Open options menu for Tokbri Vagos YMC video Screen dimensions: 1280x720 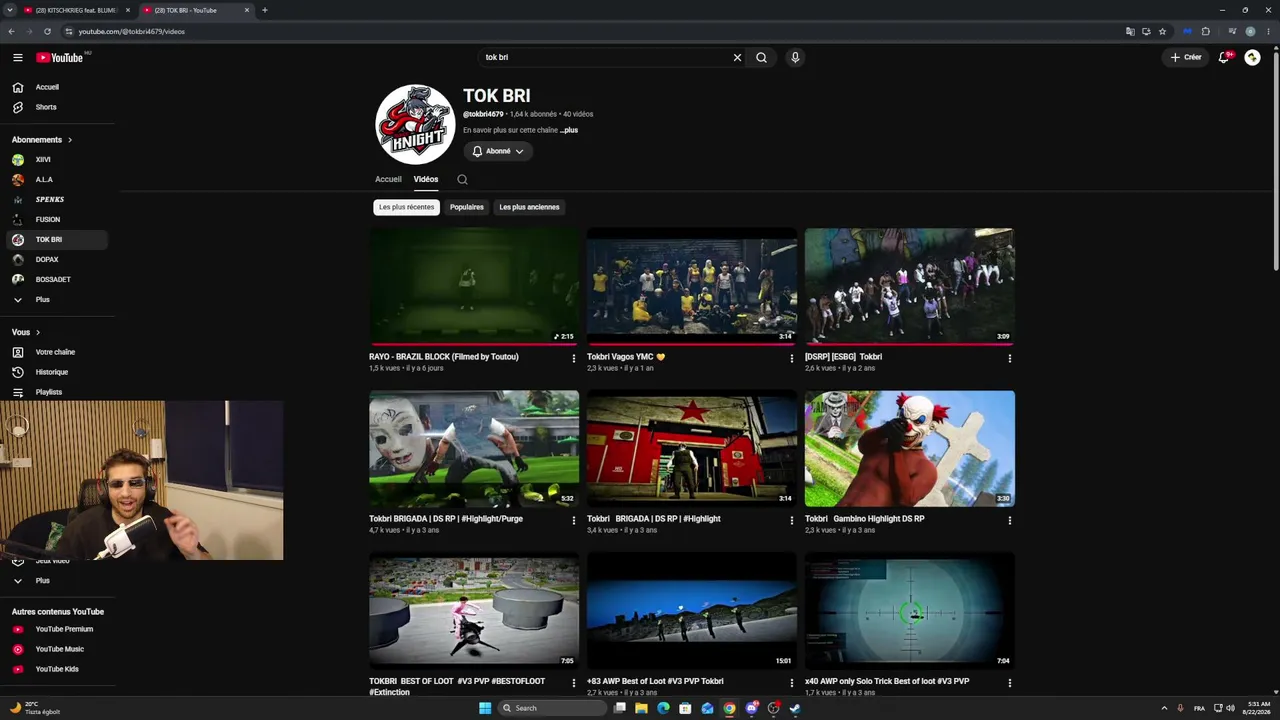792,358
